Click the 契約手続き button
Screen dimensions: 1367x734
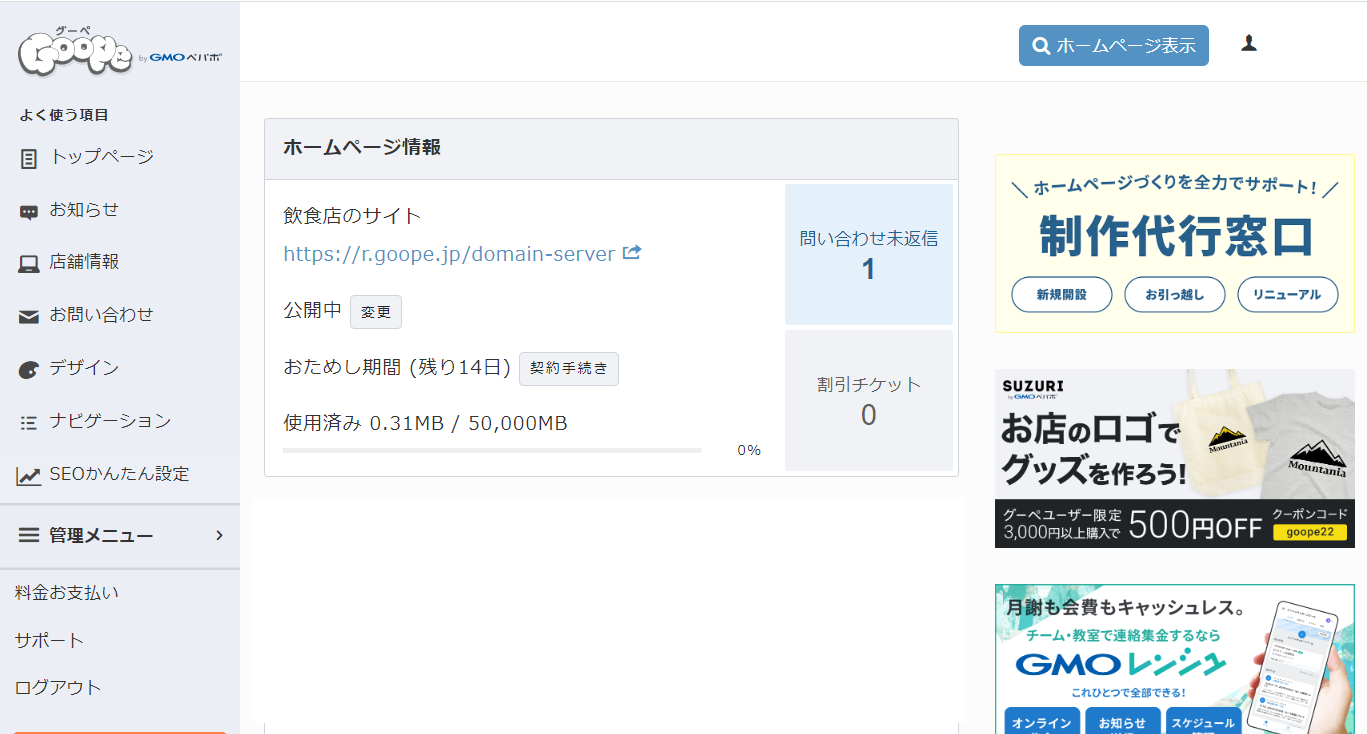pyautogui.click(x=568, y=368)
